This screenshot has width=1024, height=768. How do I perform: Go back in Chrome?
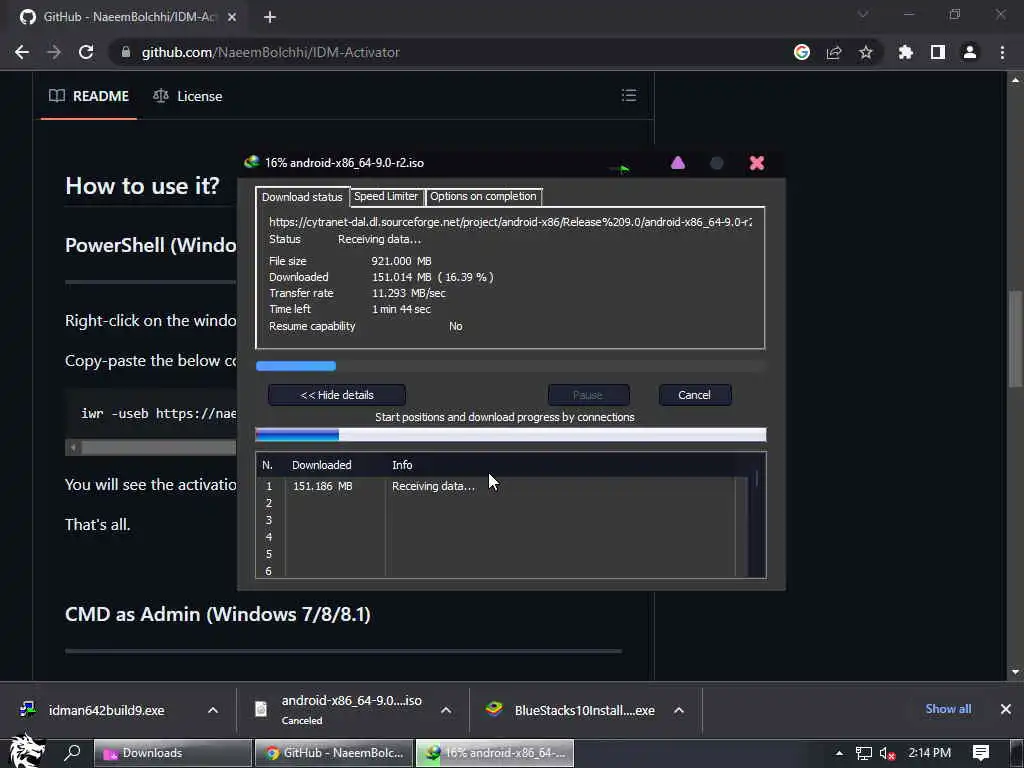click(x=22, y=52)
